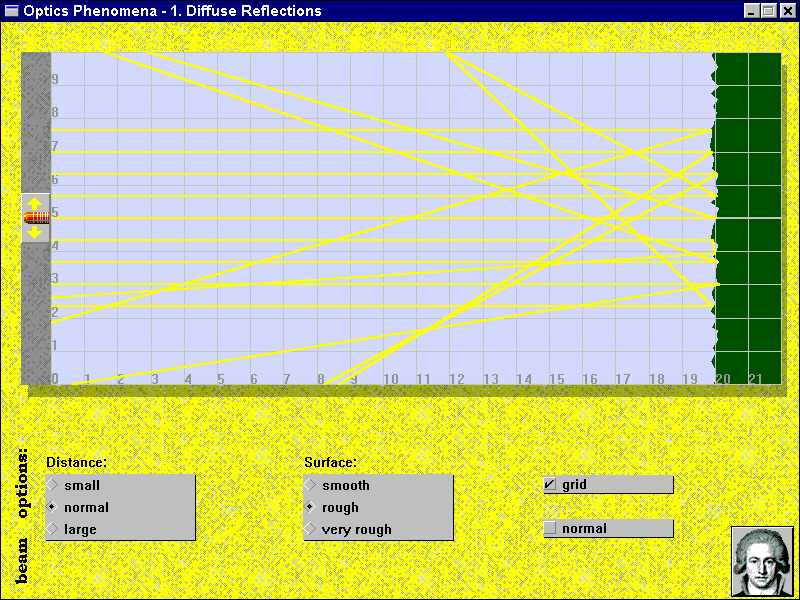The height and width of the screenshot is (600, 800).
Task: Choose the very rough surface
Action: click(x=313, y=529)
